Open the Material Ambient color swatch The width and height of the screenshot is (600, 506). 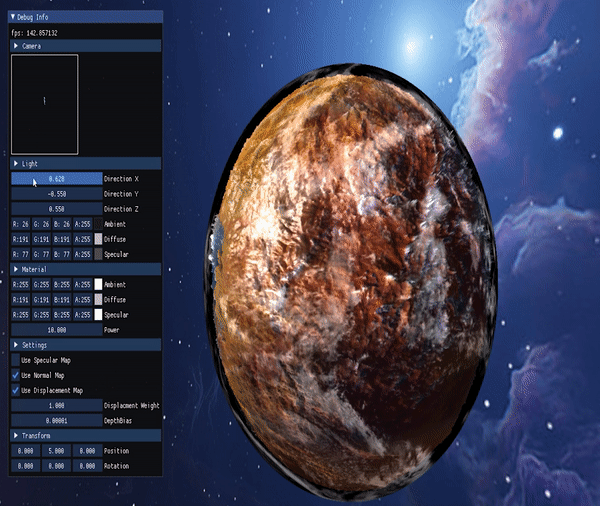coord(98,284)
